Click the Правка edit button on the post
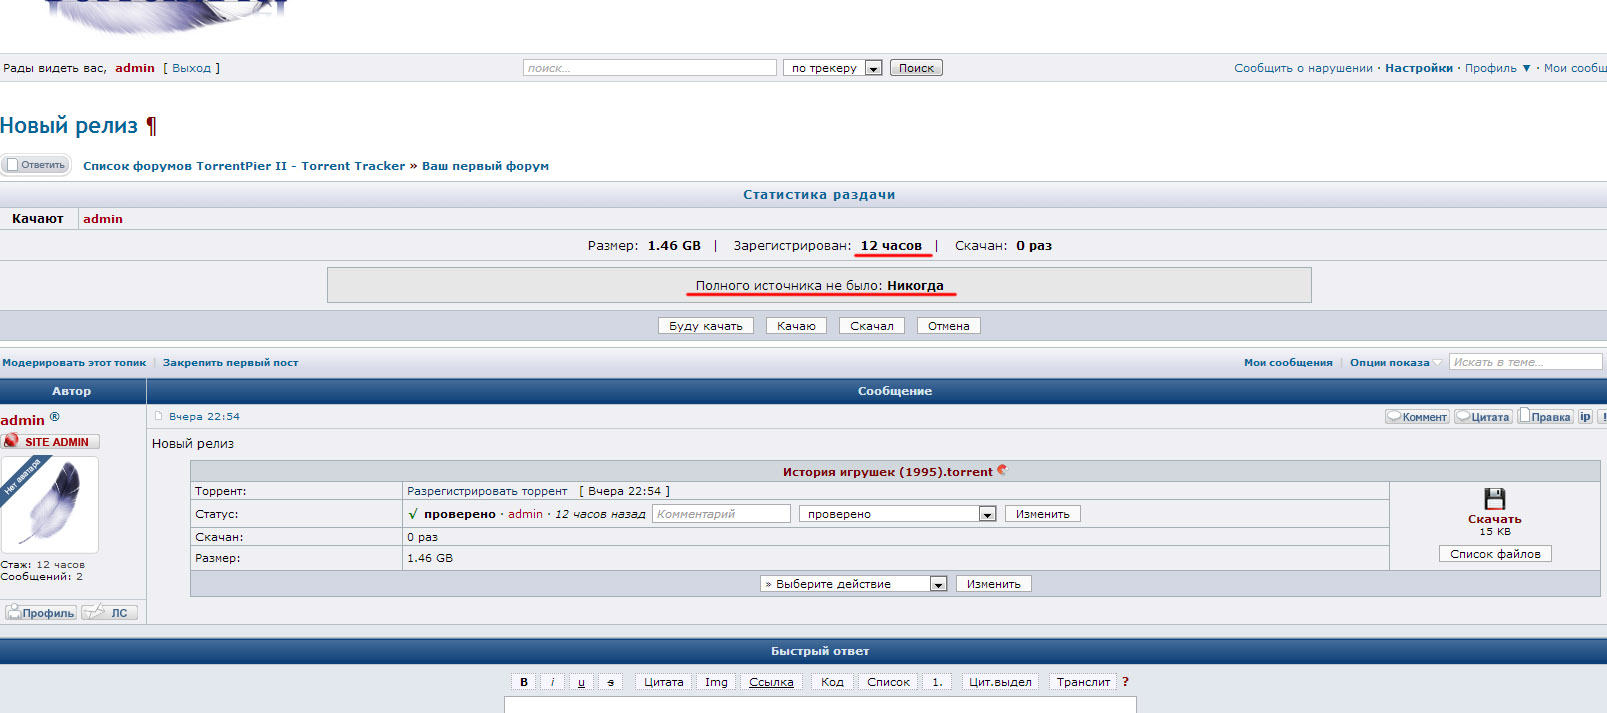 pos(1545,417)
